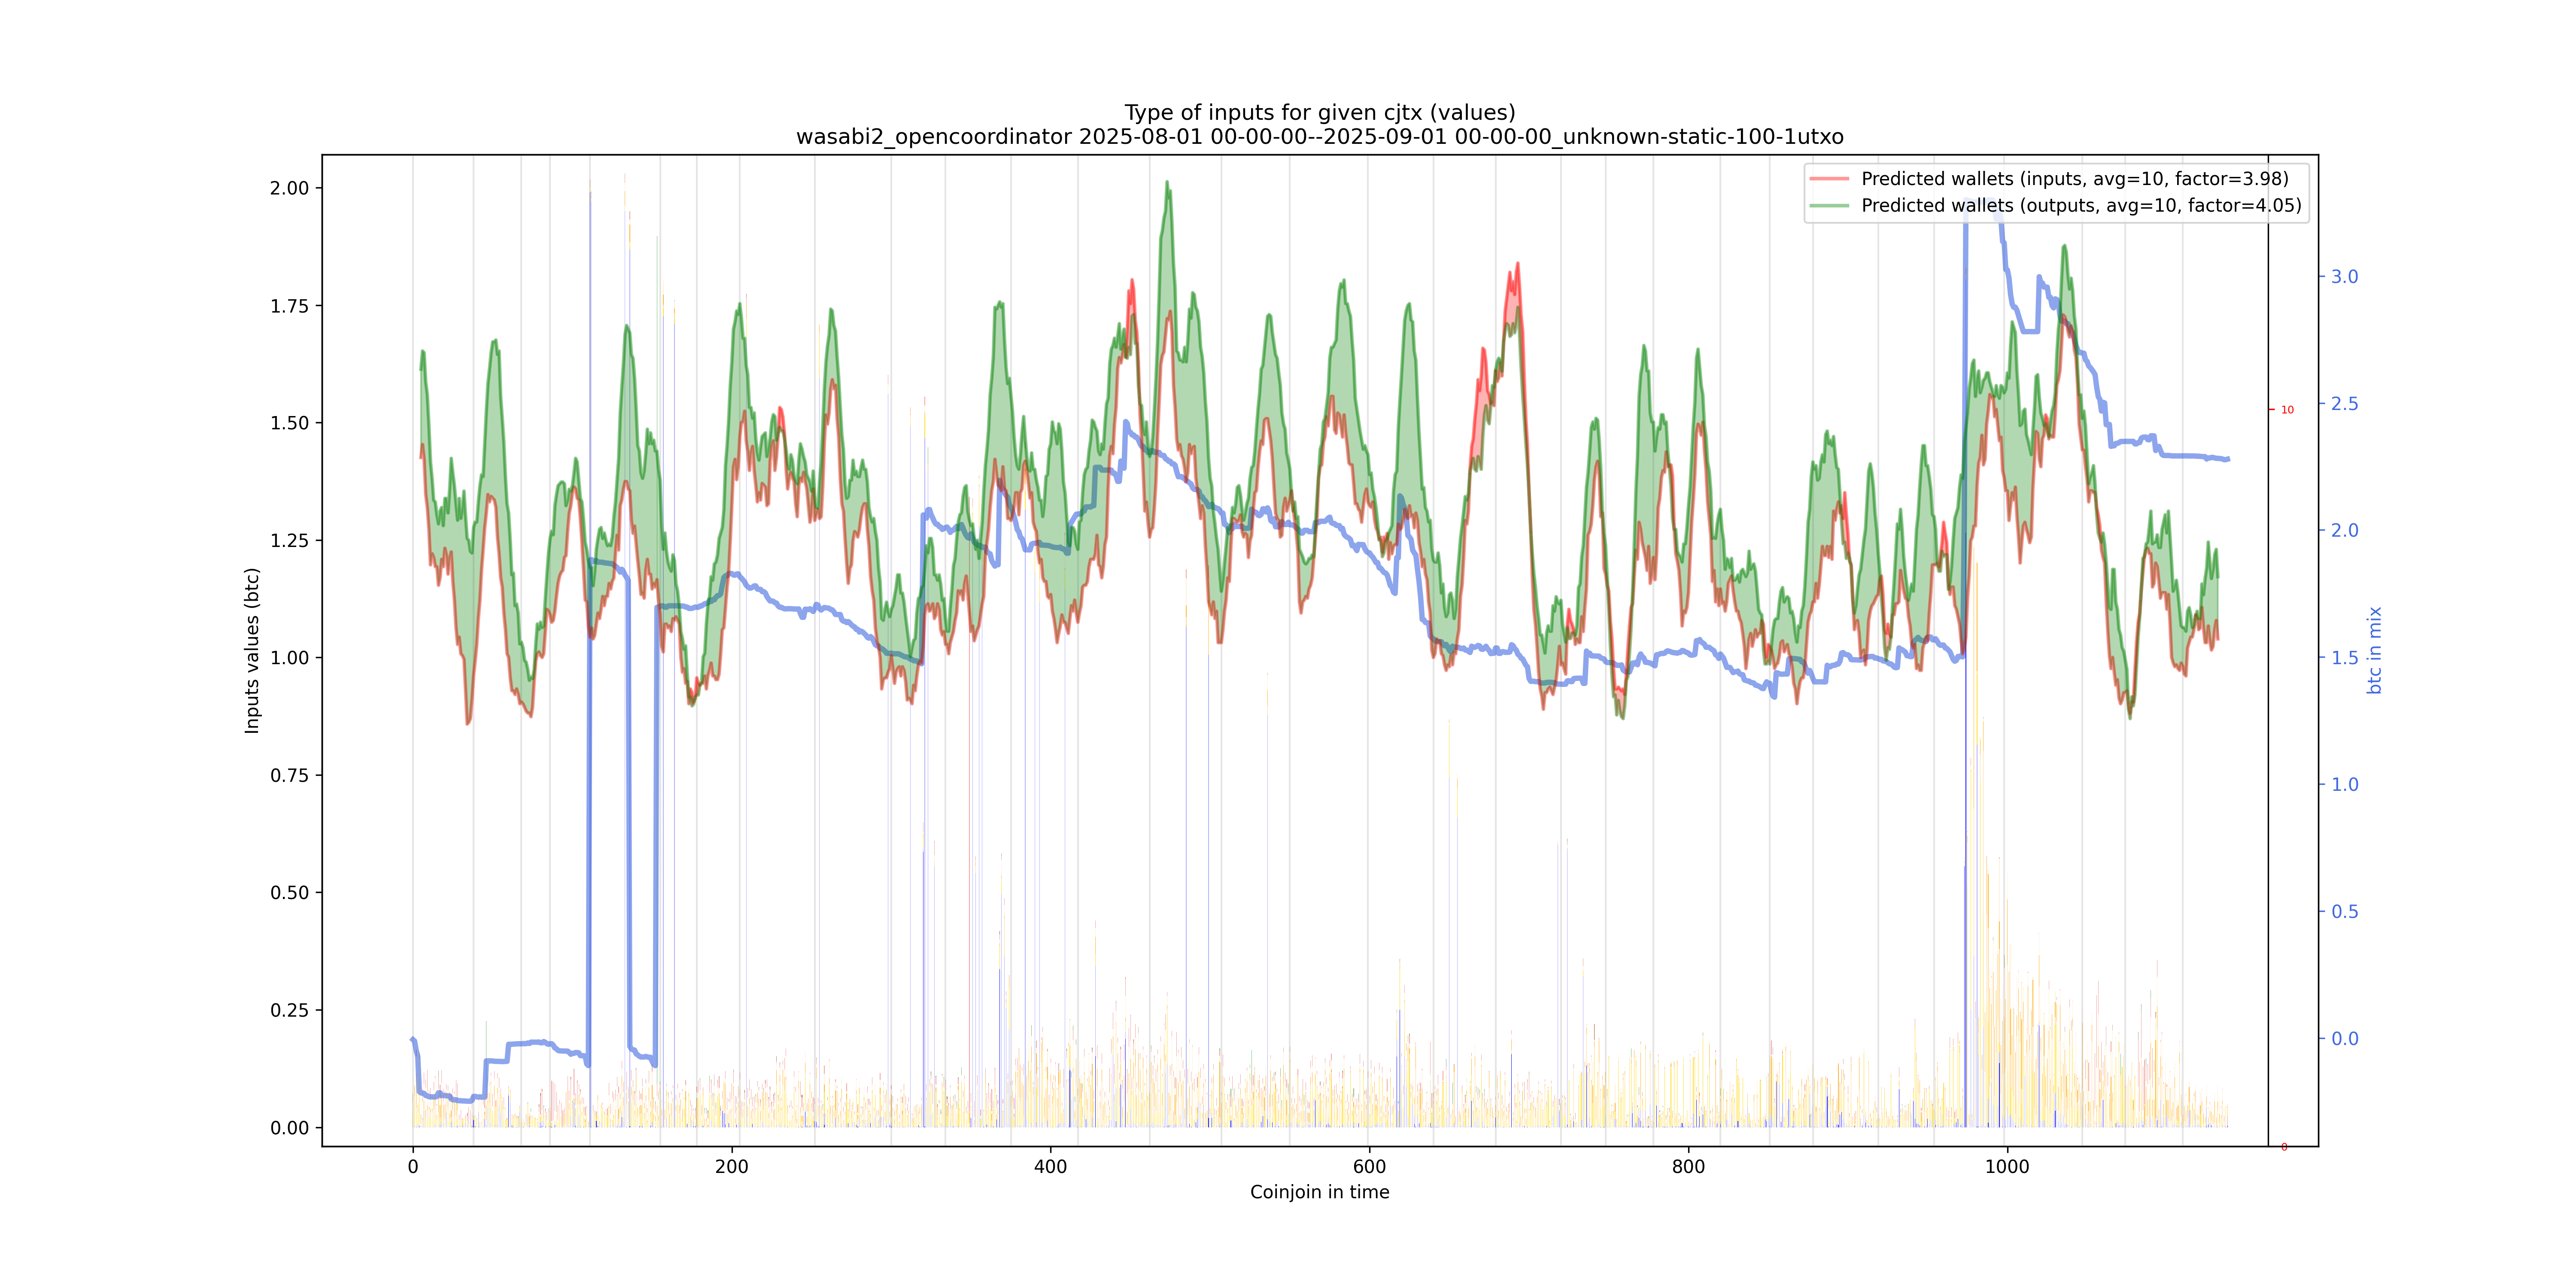This screenshot has height=1288, width=2576.
Task: Click the green line swatch in the legend
Action: click(1829, 206)
